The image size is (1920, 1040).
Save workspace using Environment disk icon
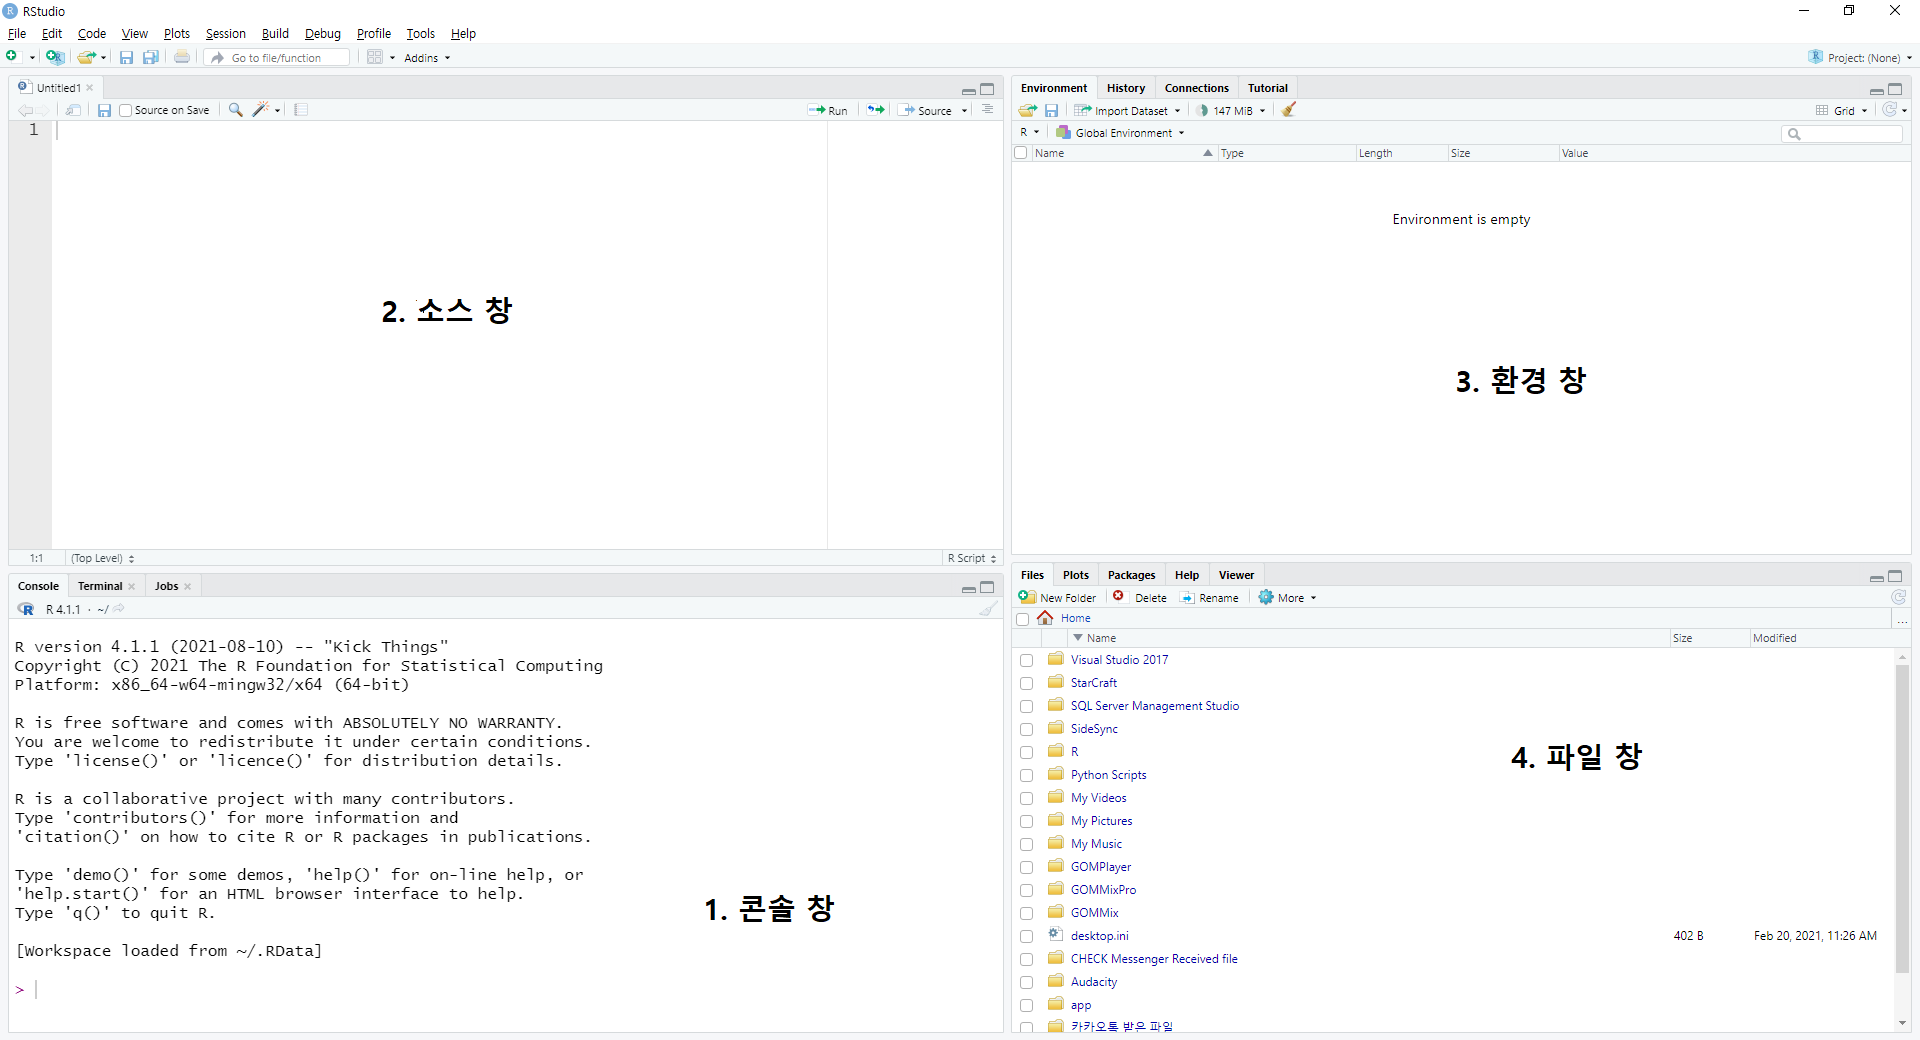(x=1051, y=110)
